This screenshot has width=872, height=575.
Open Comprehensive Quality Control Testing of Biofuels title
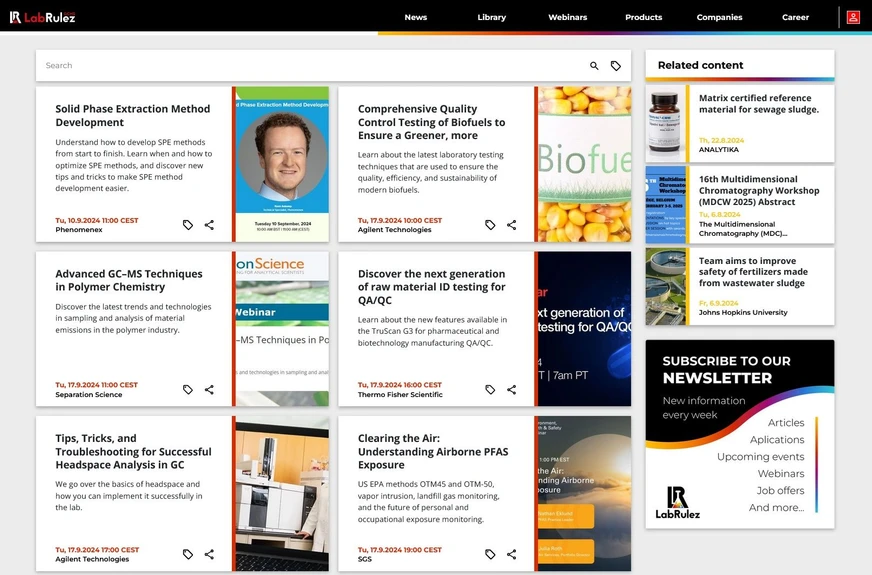point(432,122)
